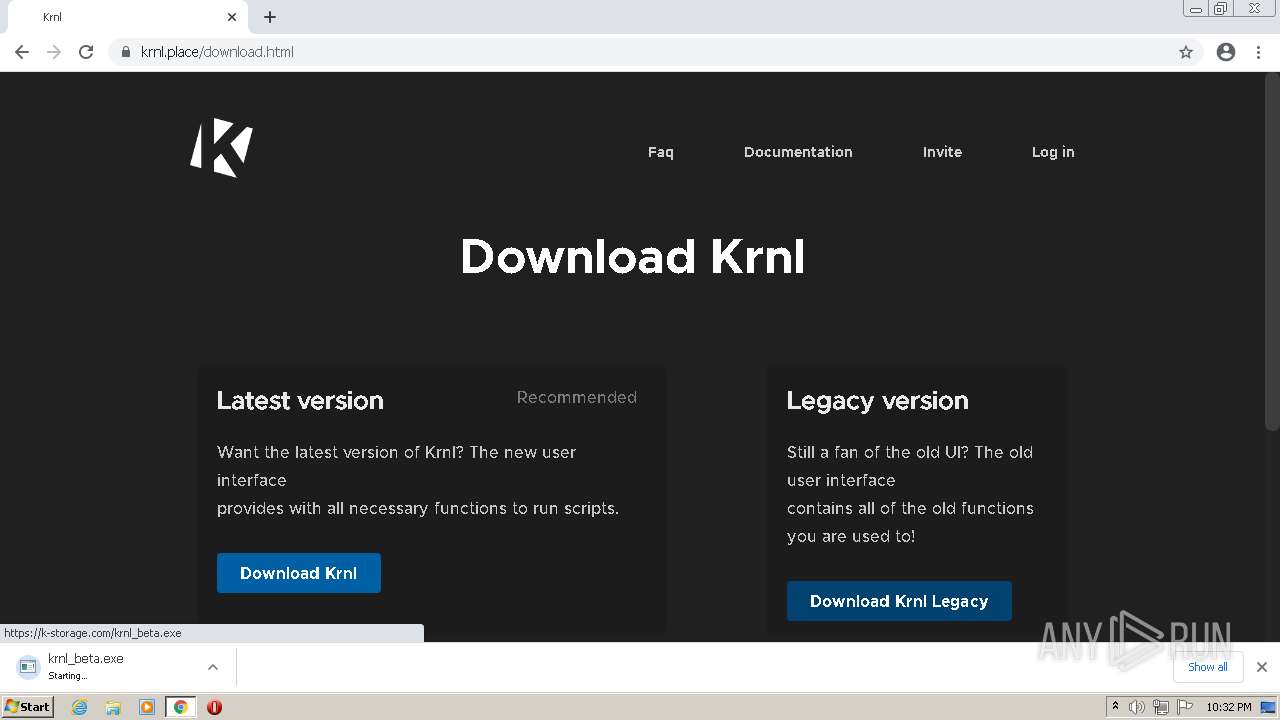This screenshot has width=1280, height=720.
Task: Expand krnl_beta.exe download options arrow
Action: (x=212, y=667)
